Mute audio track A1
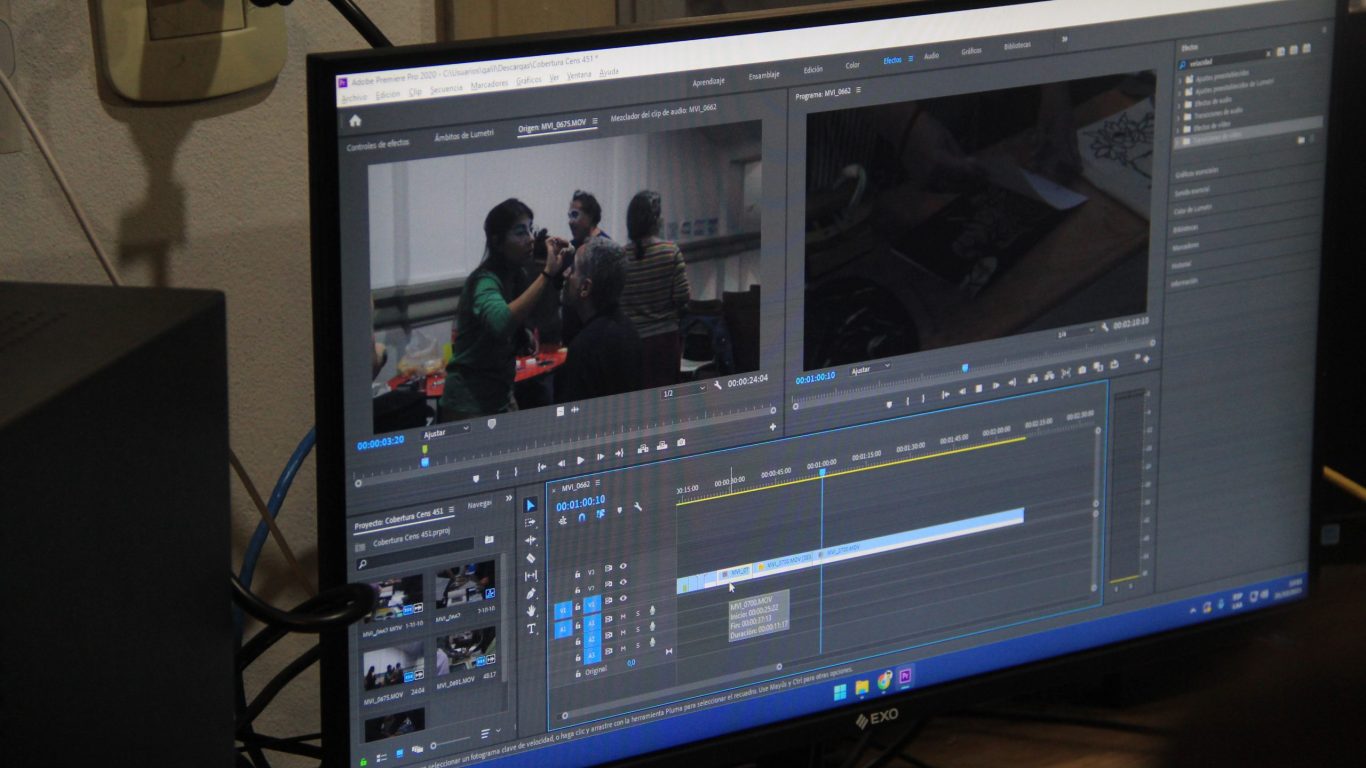This screenshot has height=768, width=1366. click(623, 617)
